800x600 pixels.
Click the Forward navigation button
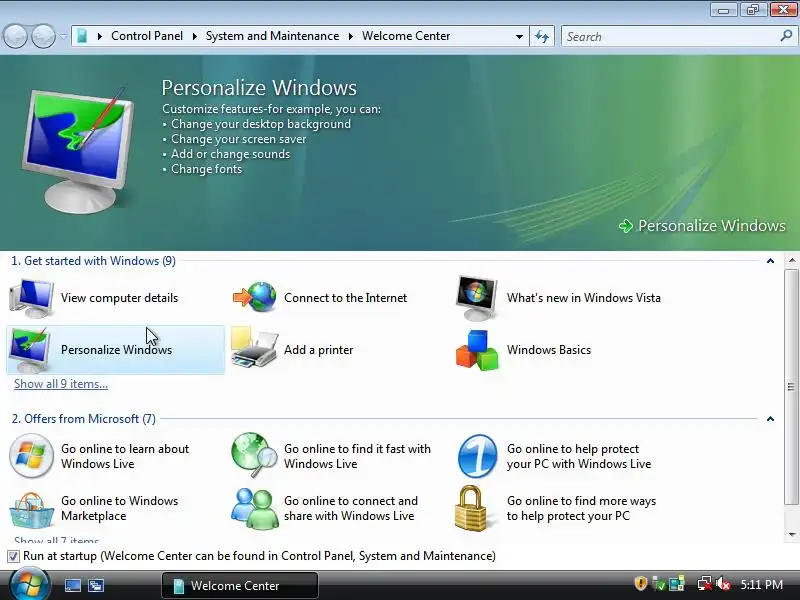click(x=44, y=36)
